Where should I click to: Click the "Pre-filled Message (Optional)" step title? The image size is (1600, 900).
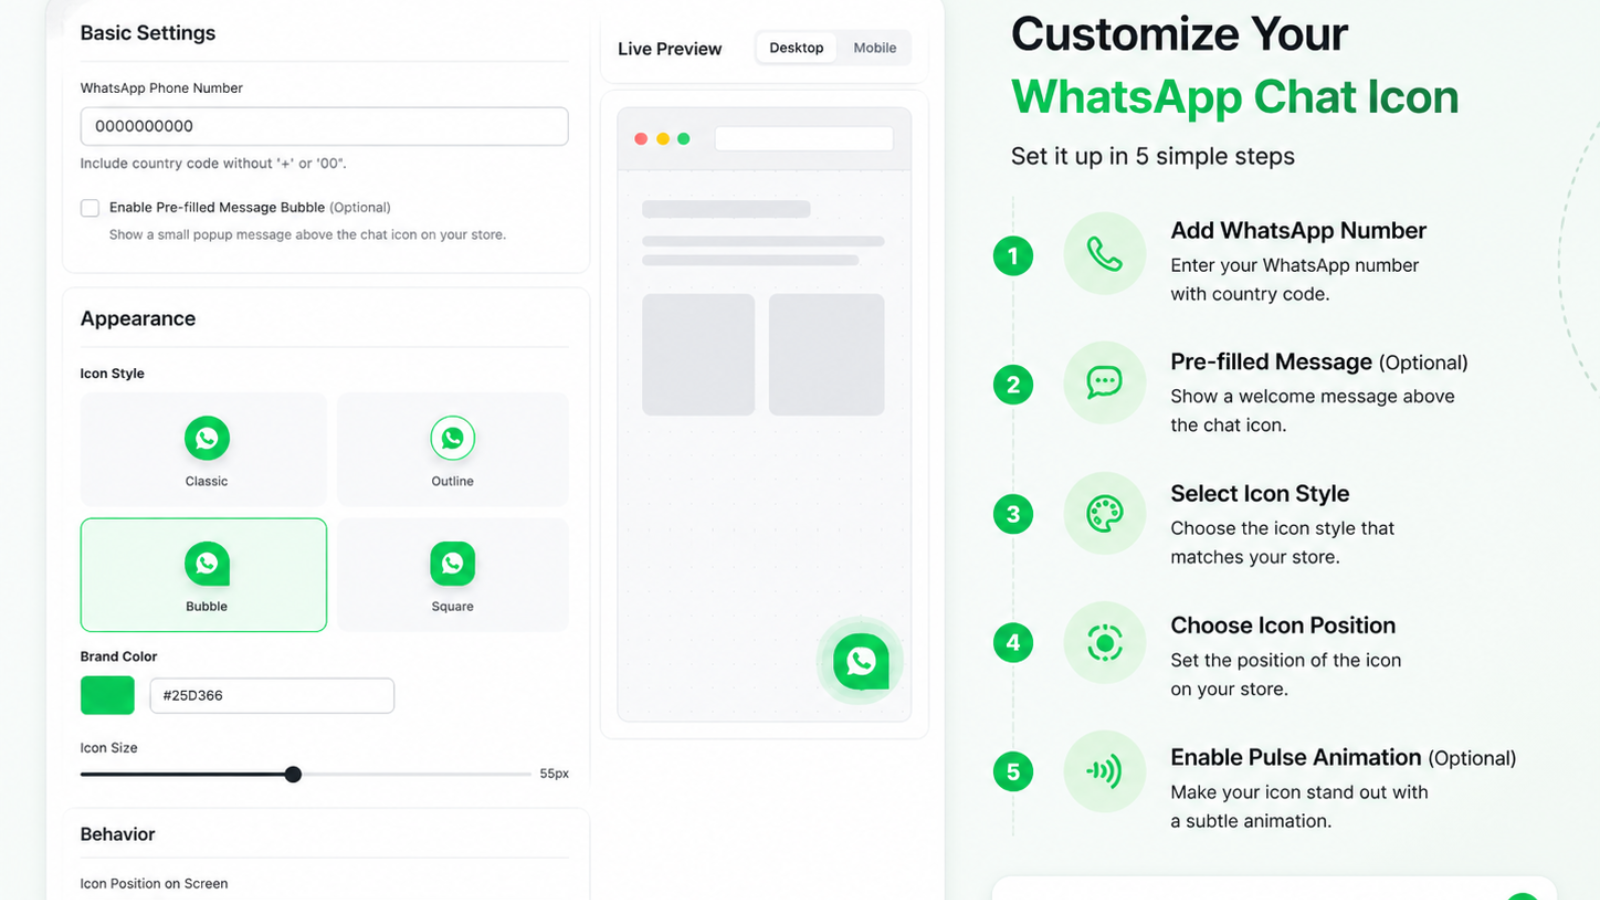pyautogui.click(x=1319, y=362)
